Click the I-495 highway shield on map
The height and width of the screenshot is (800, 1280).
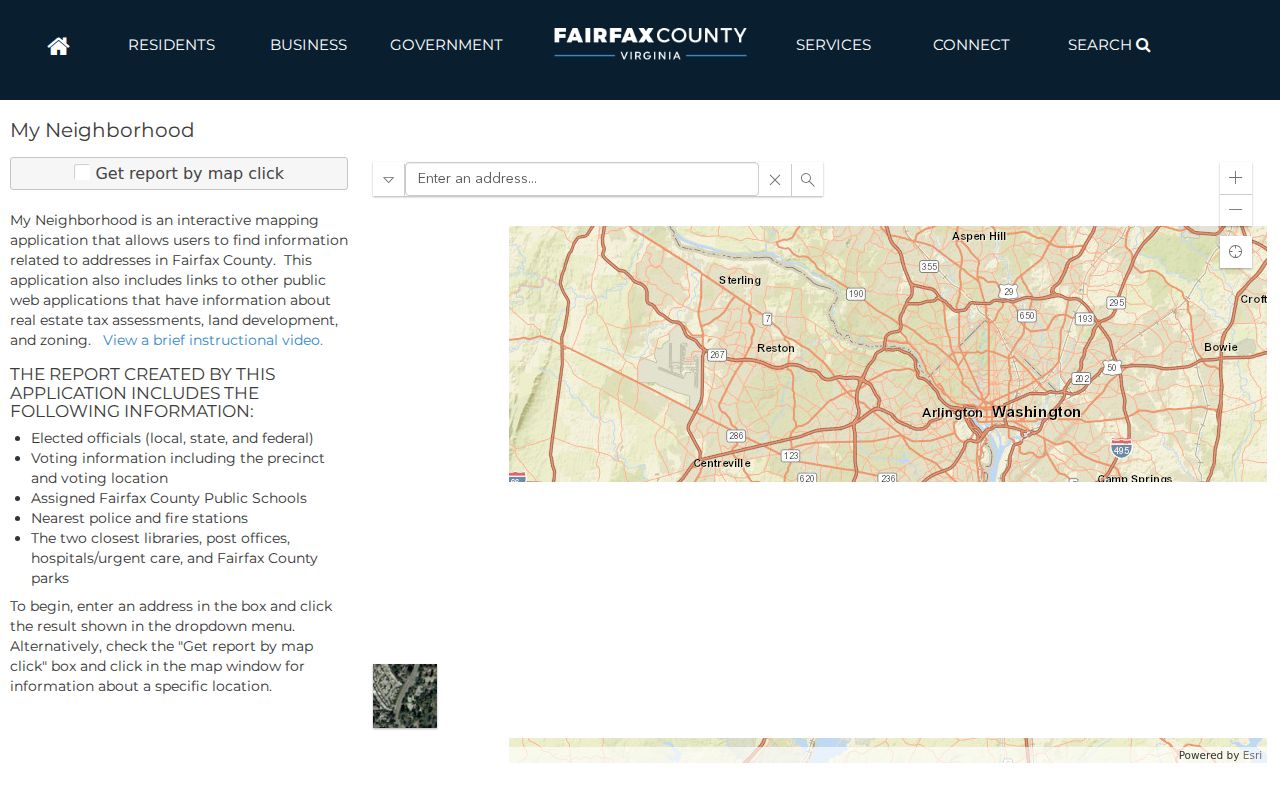[x=1121, y=448]
